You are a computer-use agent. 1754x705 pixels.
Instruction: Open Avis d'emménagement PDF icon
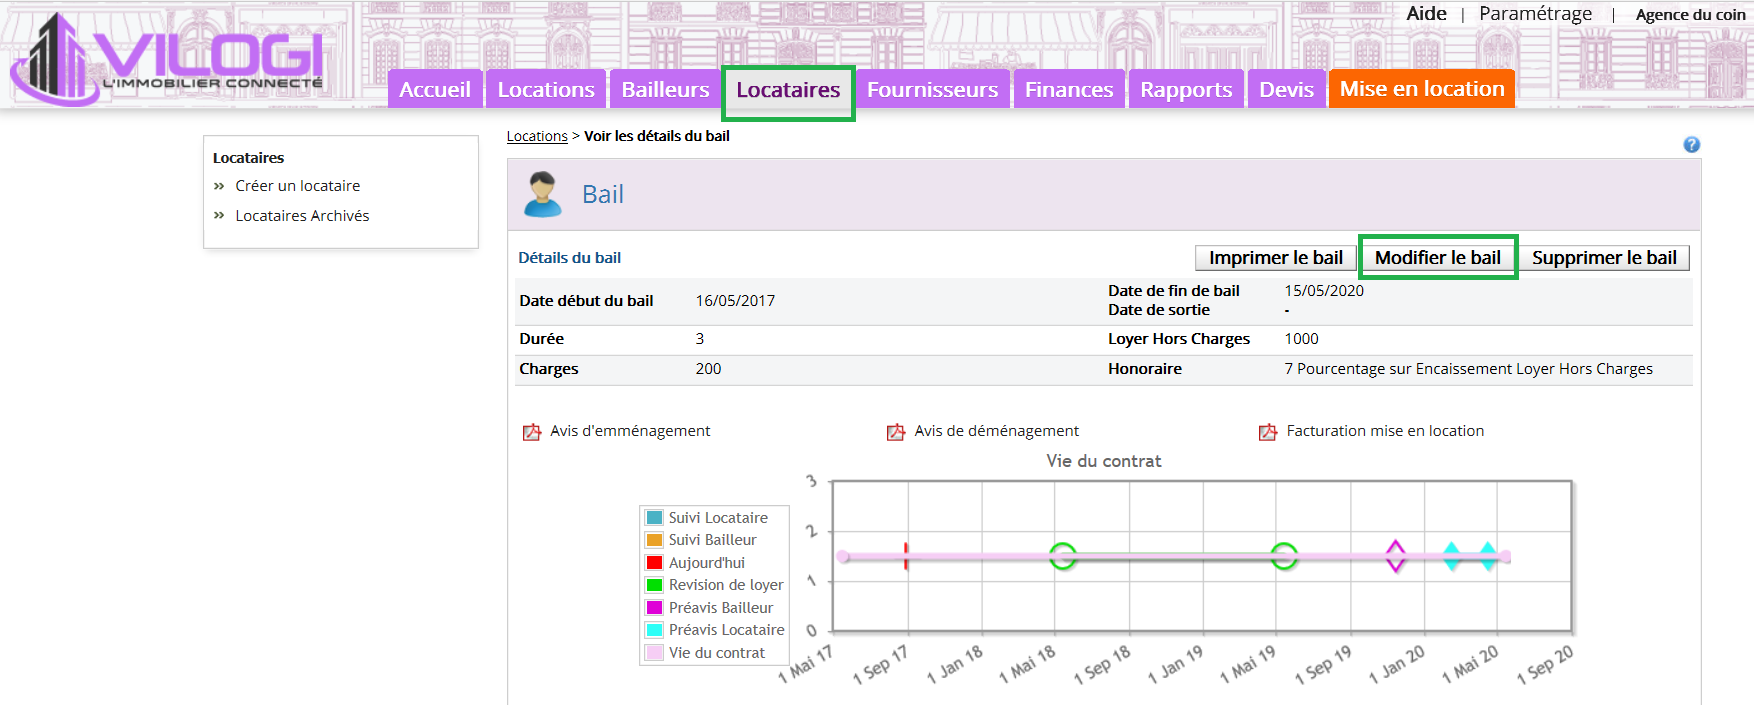[x=532, y=432]
